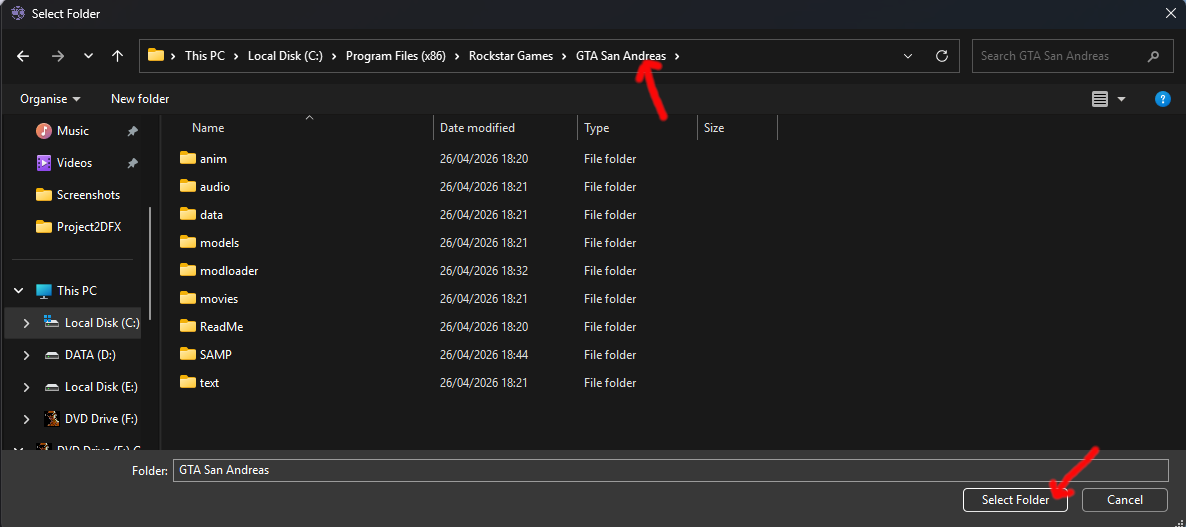
Task: Click GTA San Andreas breadcrumb
Action: [x=621, y=56]
